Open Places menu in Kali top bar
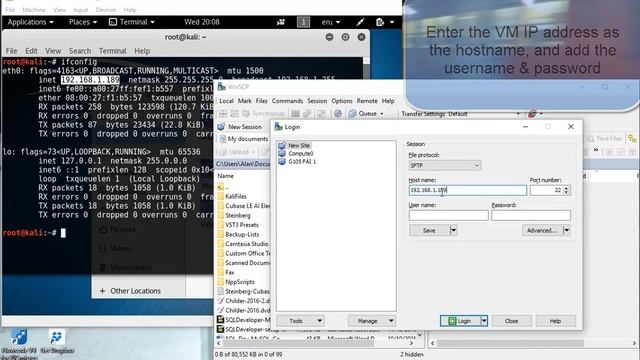 83,22
